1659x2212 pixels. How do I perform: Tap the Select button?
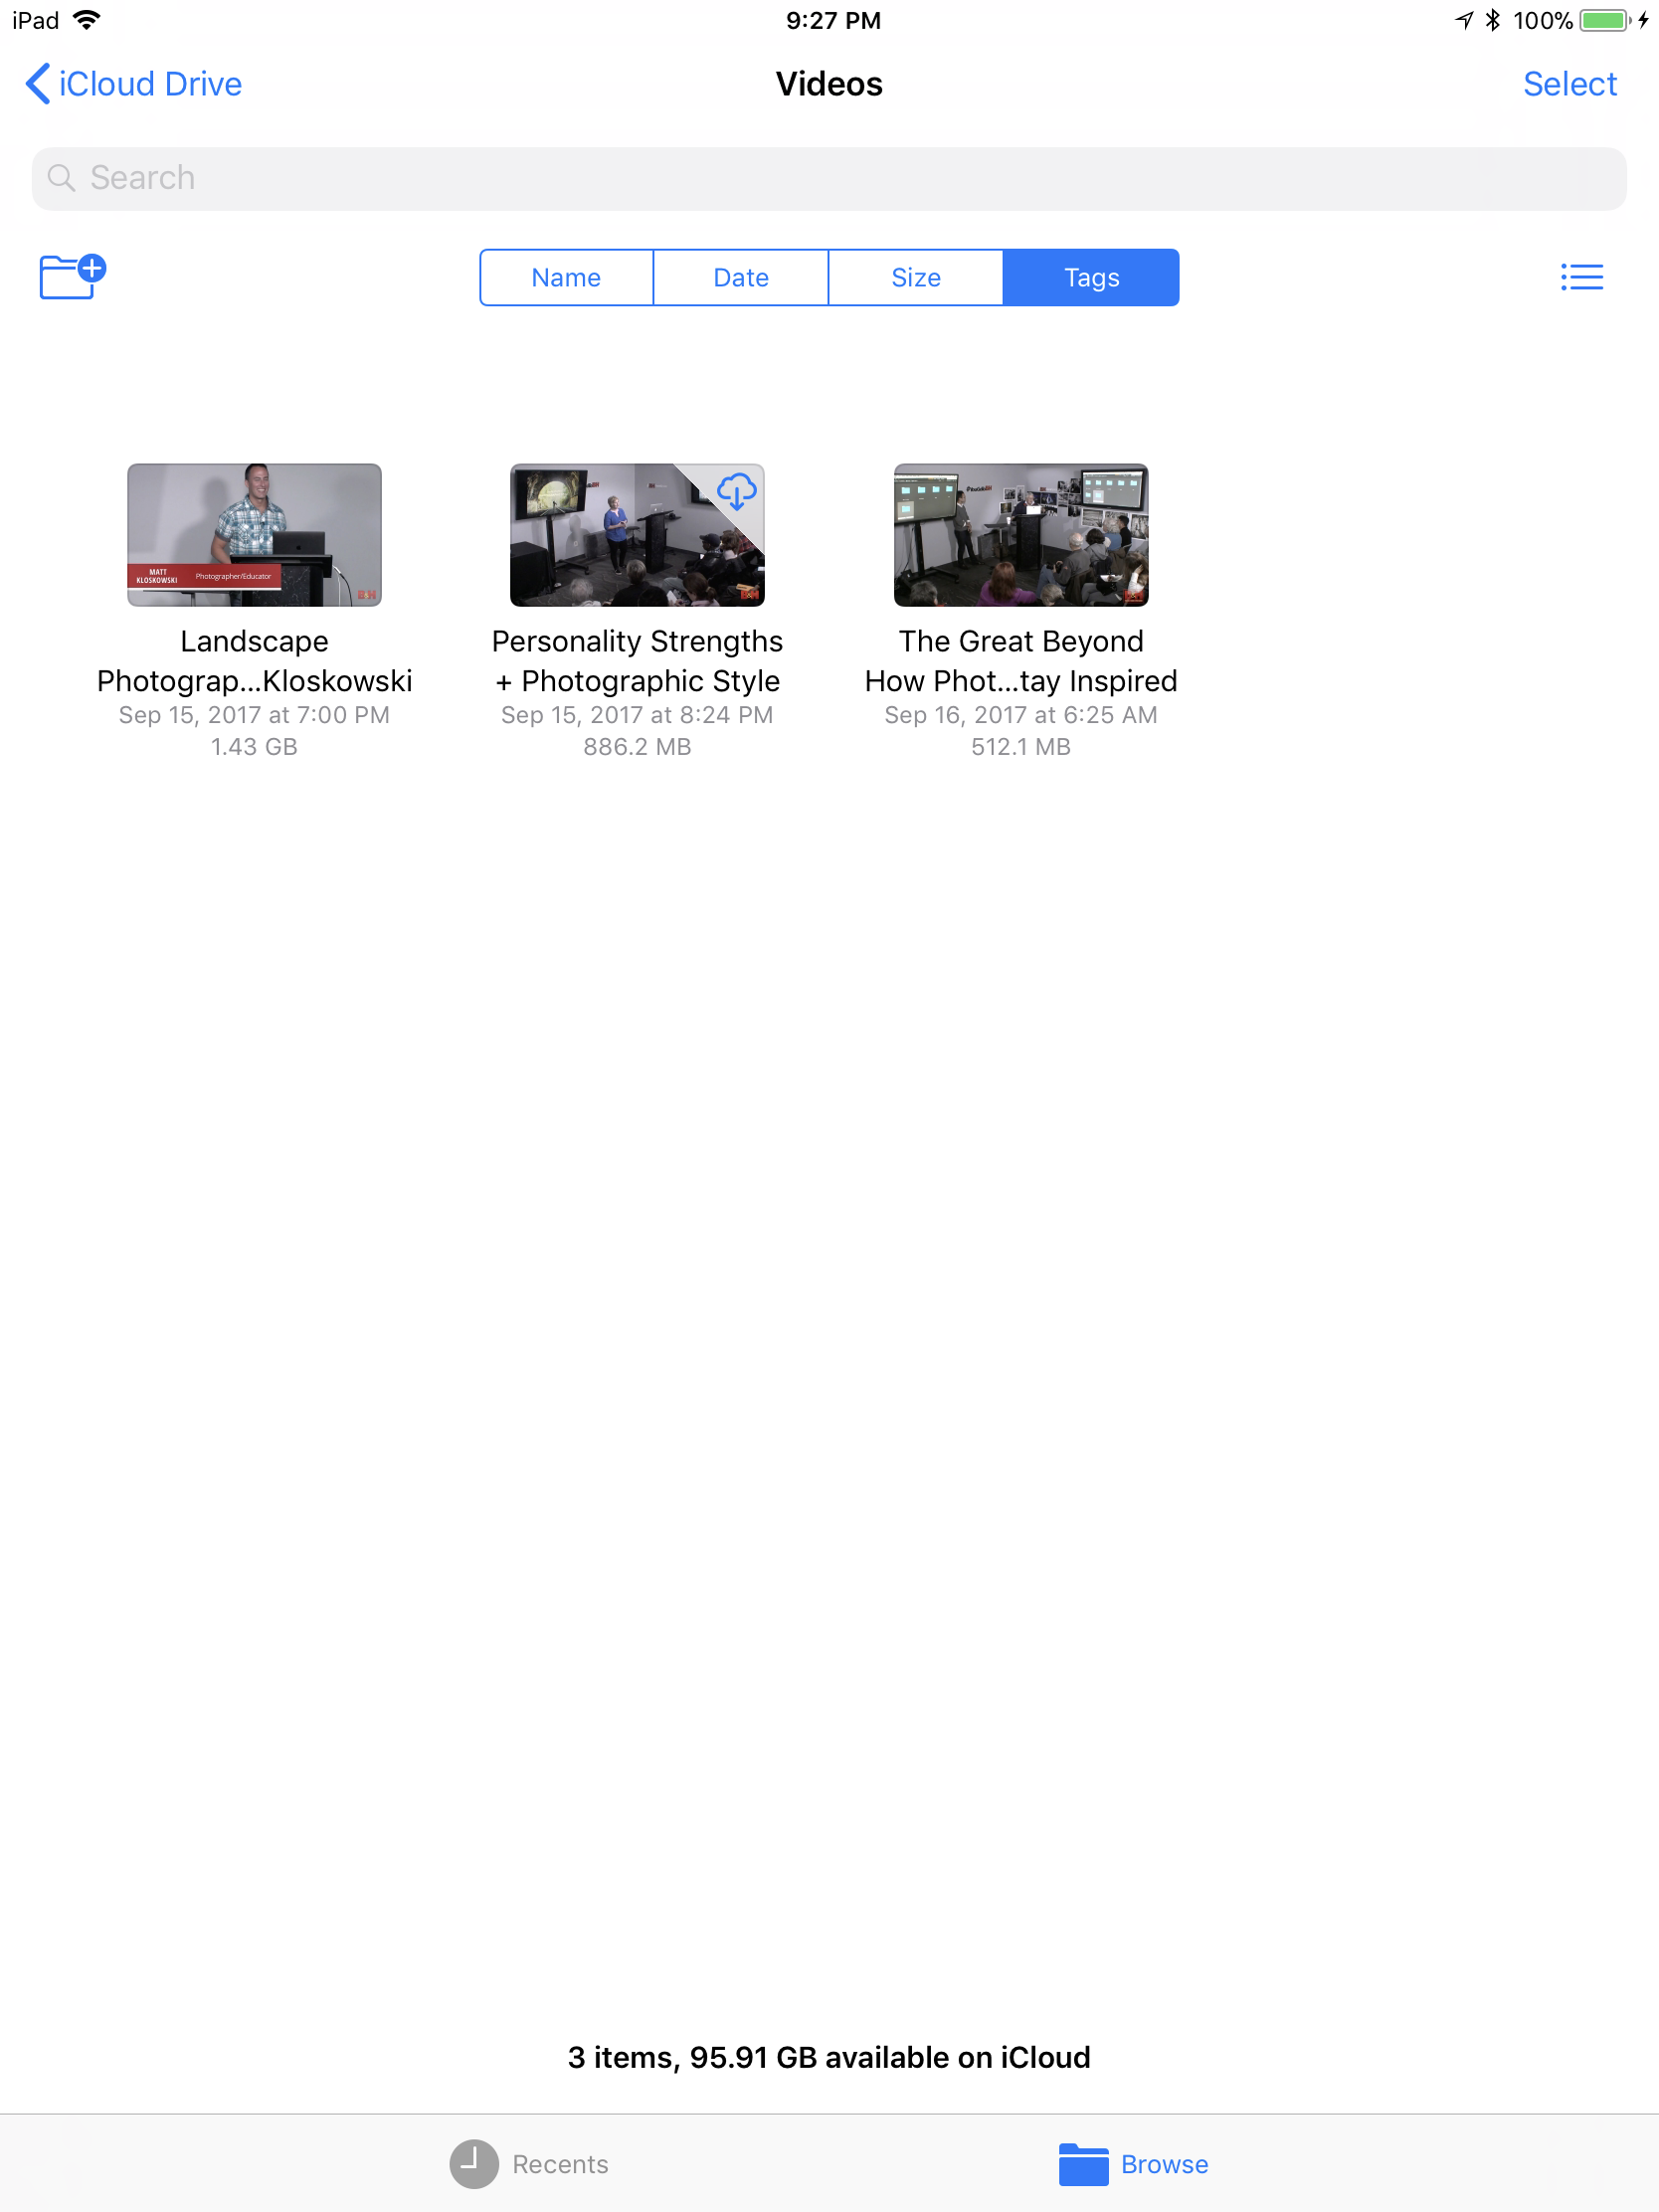pos(1569,84)
